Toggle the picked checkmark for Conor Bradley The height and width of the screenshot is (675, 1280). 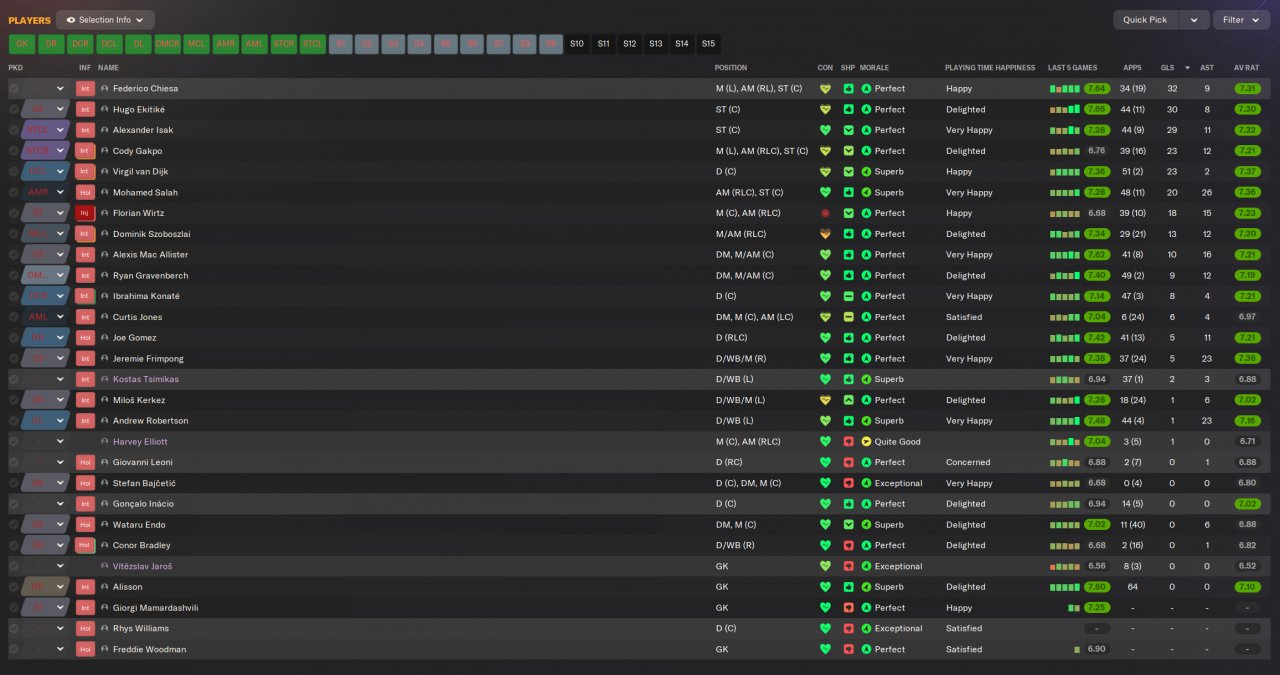tap(14, 545)
